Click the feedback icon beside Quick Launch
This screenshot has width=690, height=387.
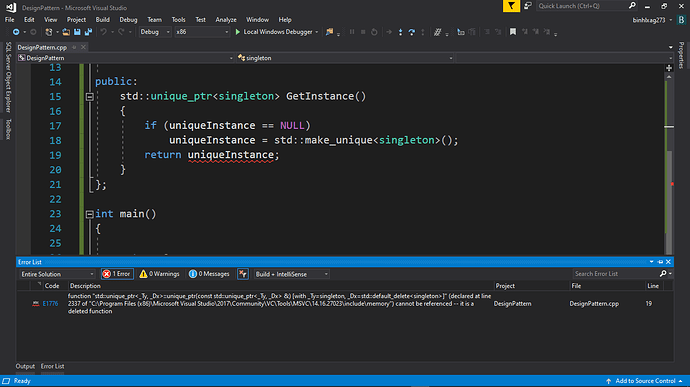click(527, 6)
